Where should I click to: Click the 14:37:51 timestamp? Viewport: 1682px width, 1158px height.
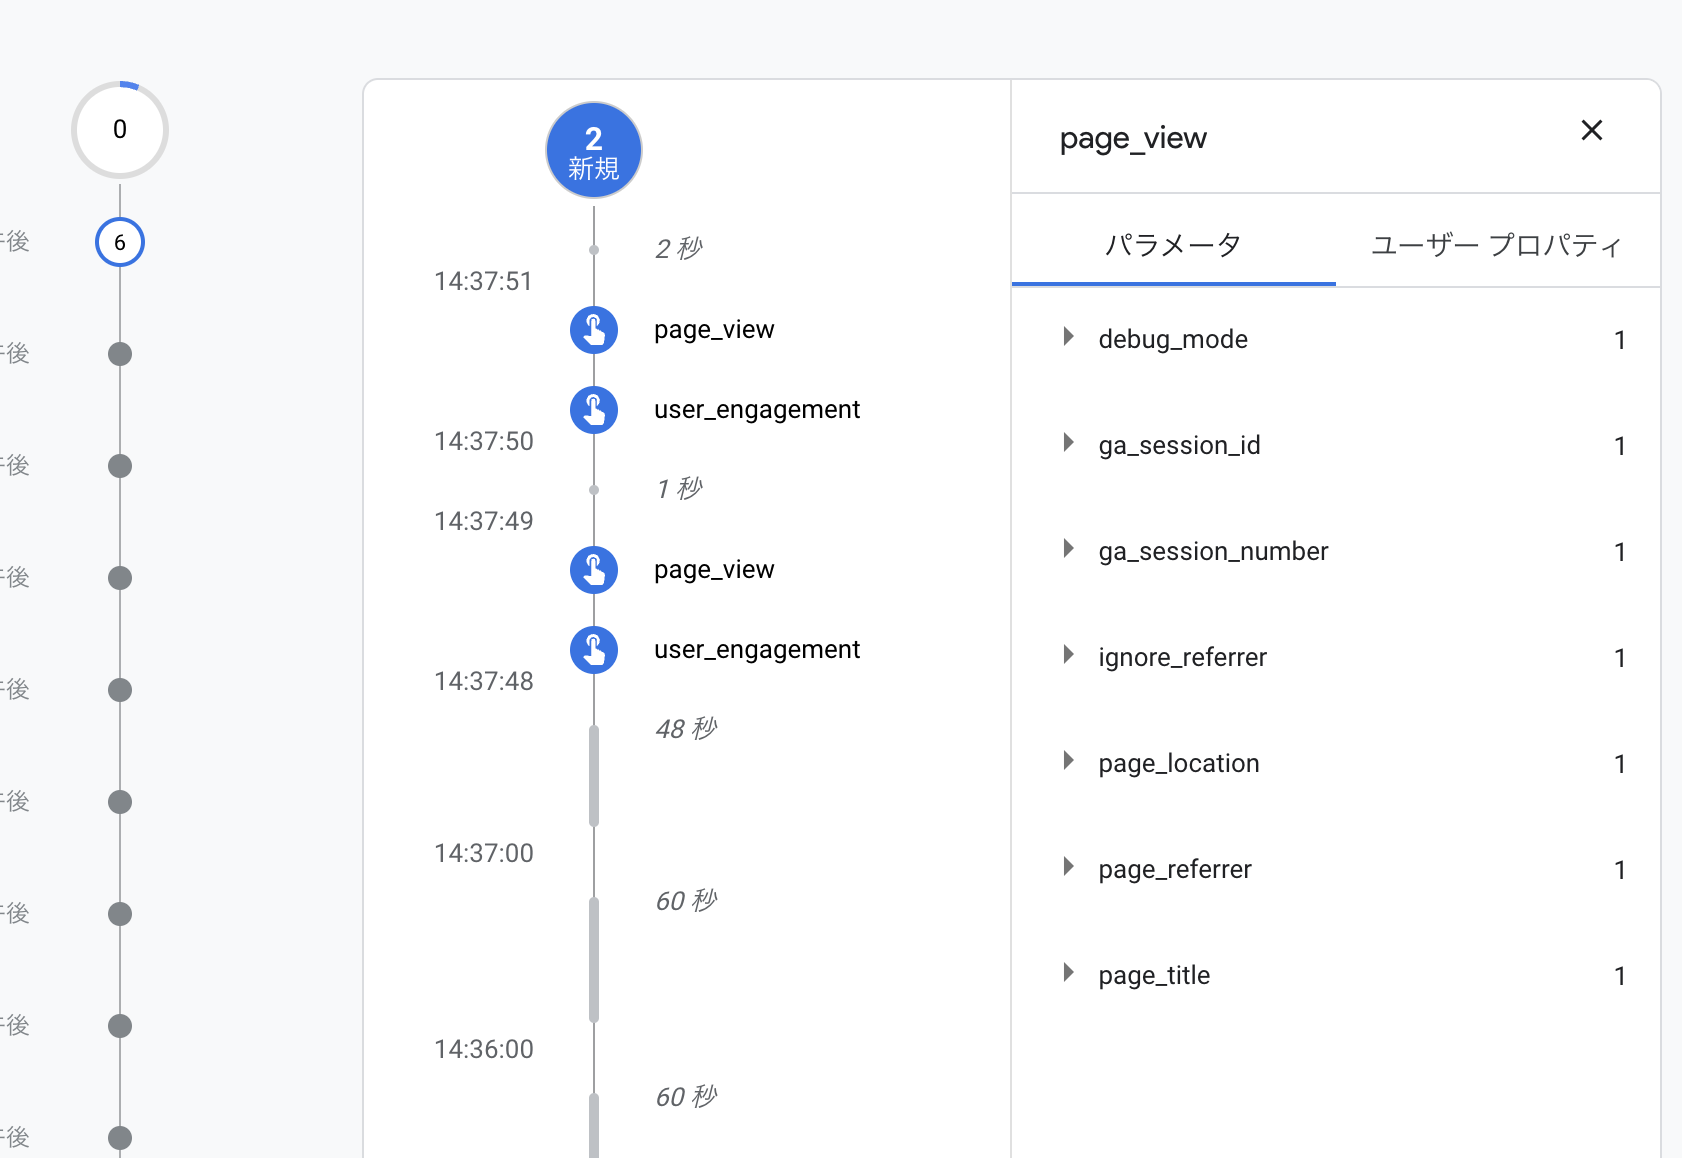[x=483, y=281]
